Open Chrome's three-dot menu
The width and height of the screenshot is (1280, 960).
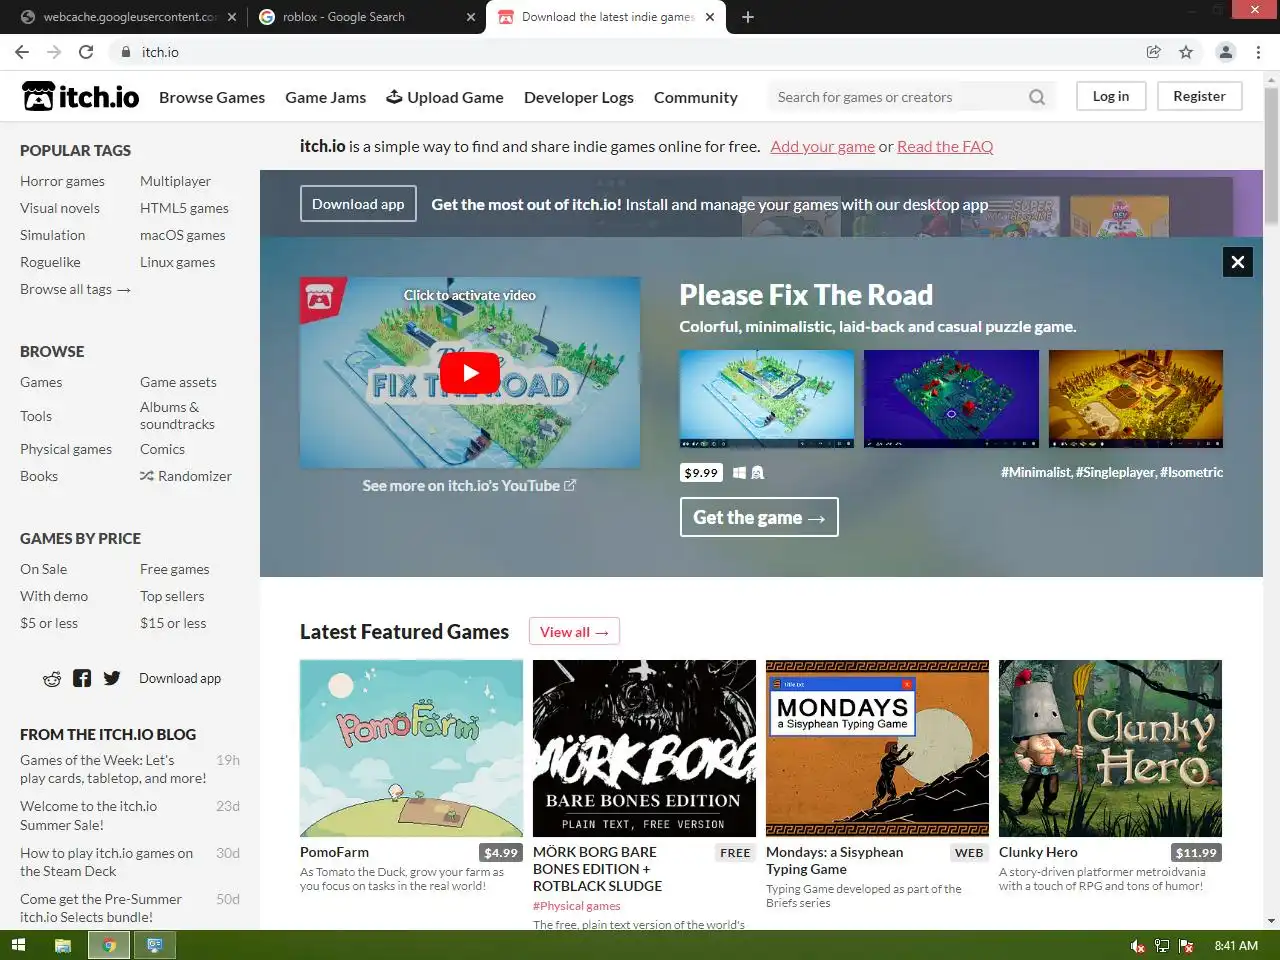tap(1258, 52)
